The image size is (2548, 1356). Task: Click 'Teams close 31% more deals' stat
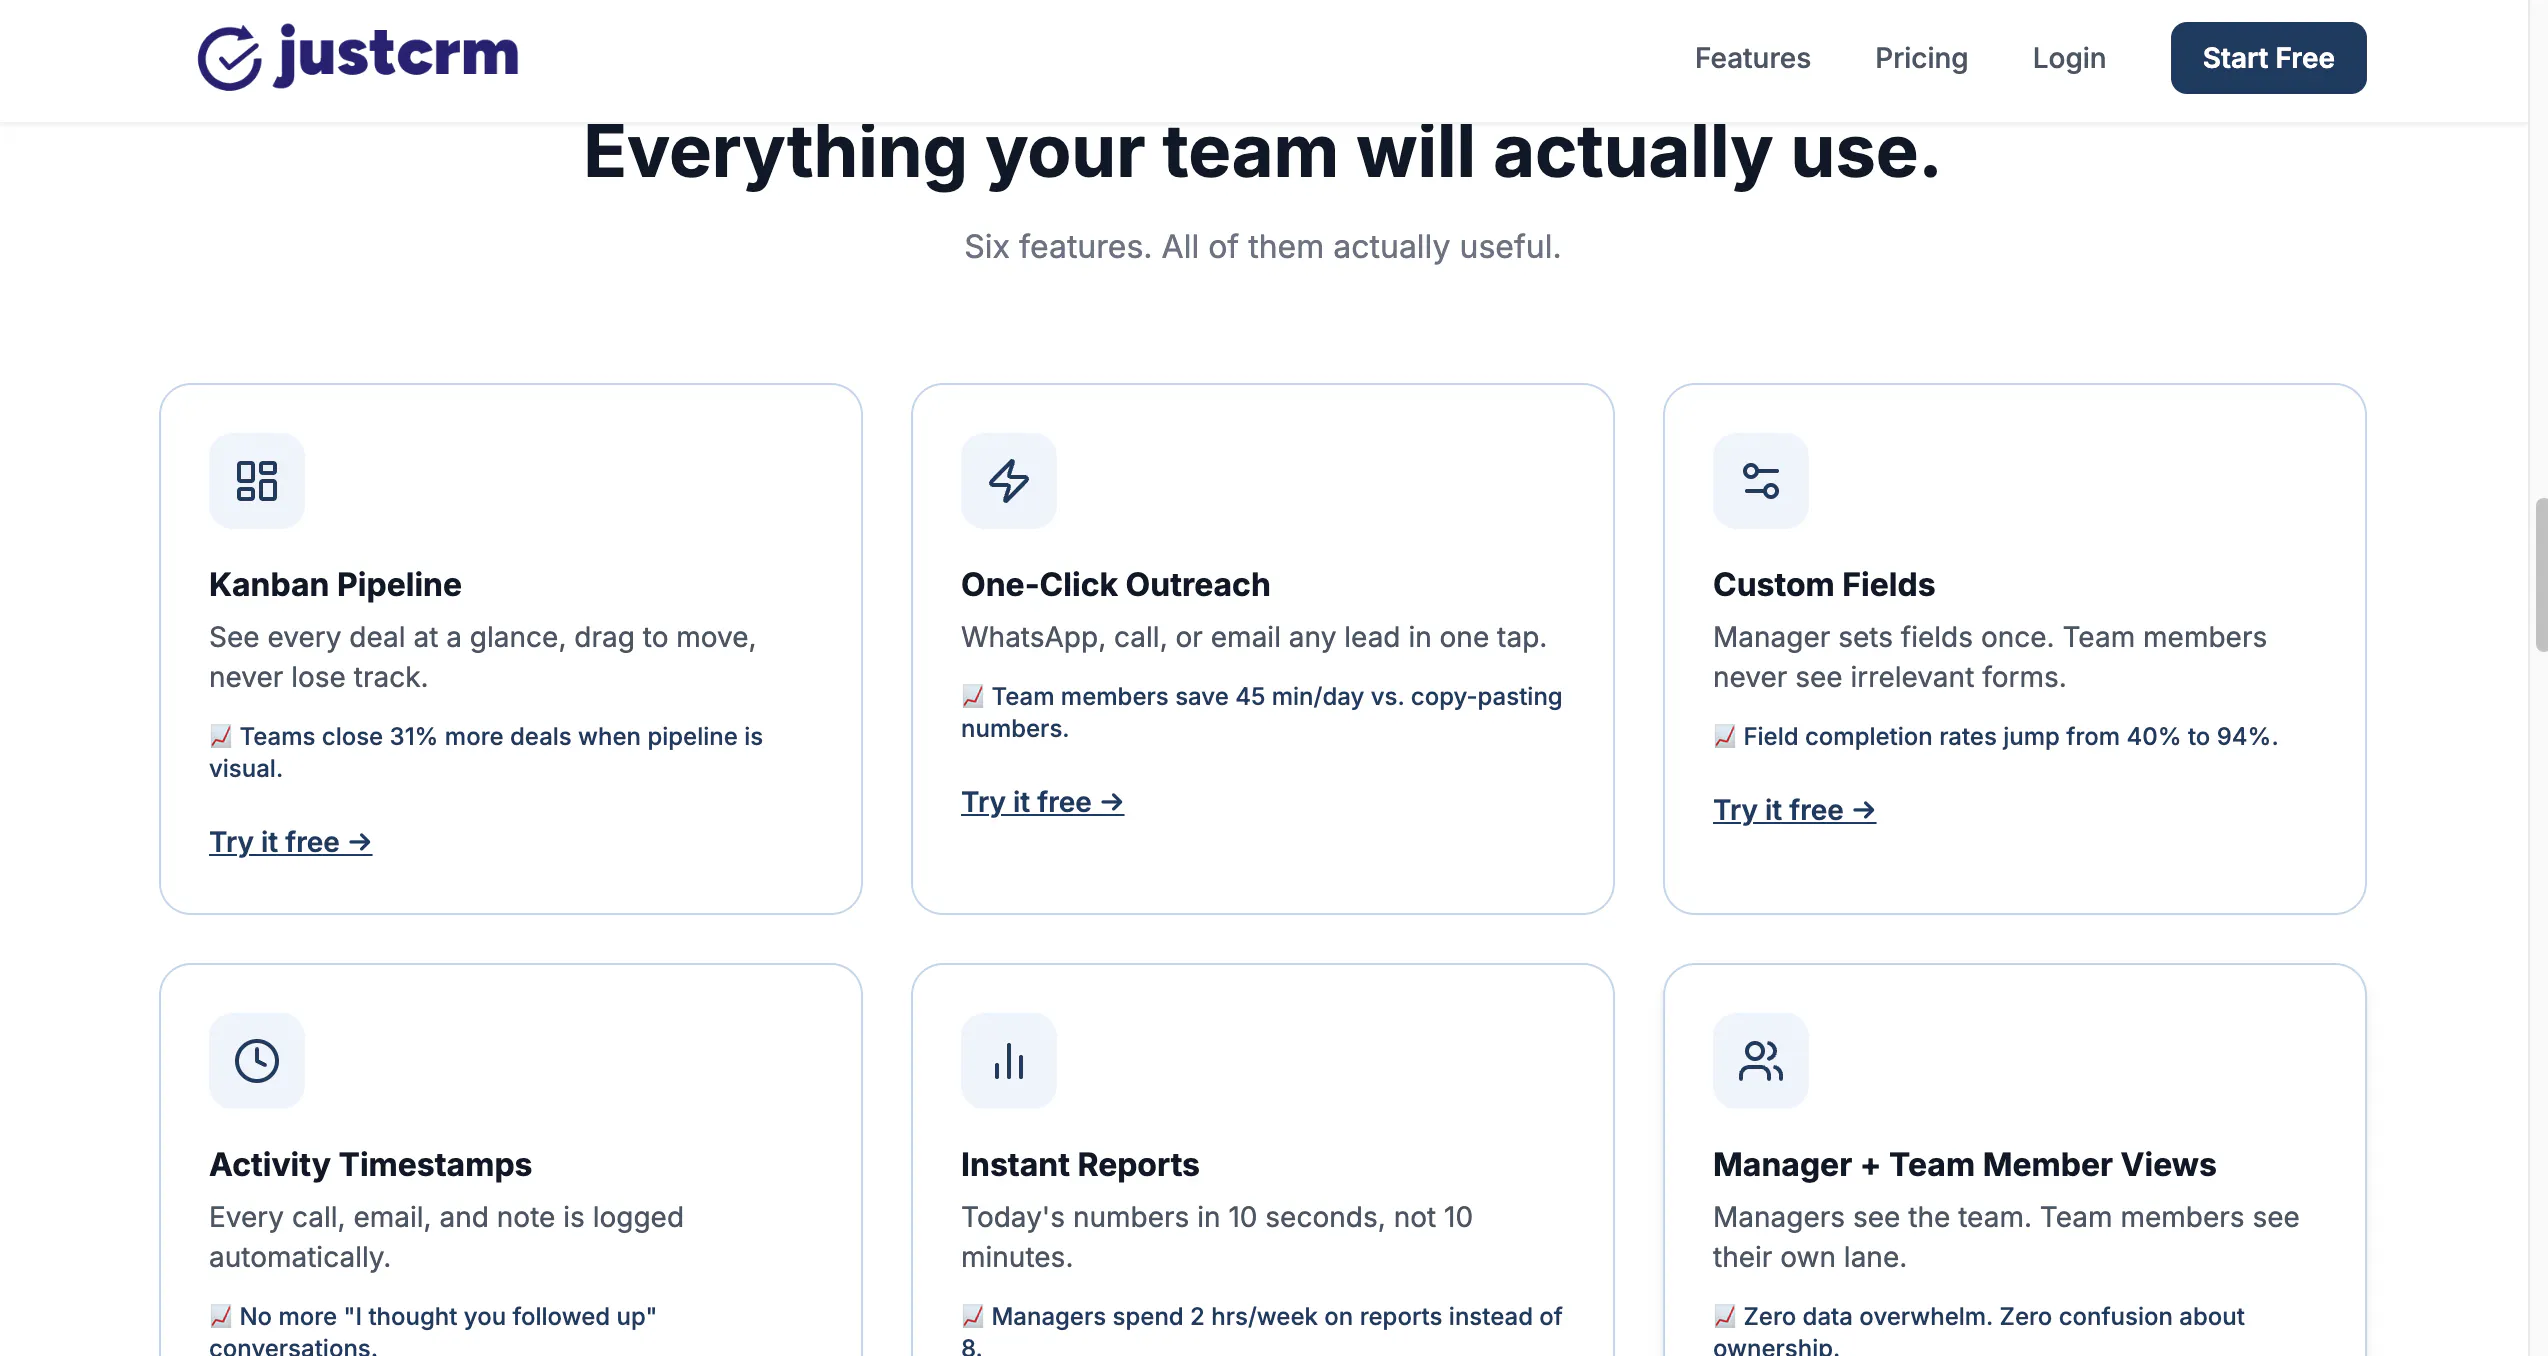[x=486, y=753]
